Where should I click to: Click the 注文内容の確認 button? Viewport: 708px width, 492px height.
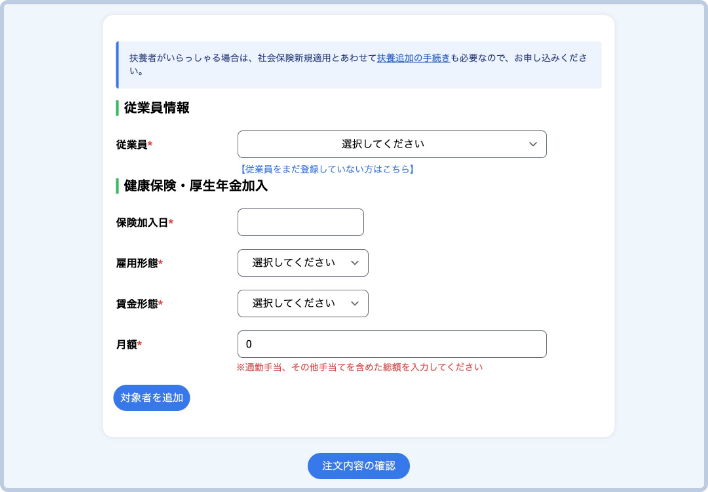[358, 466]
